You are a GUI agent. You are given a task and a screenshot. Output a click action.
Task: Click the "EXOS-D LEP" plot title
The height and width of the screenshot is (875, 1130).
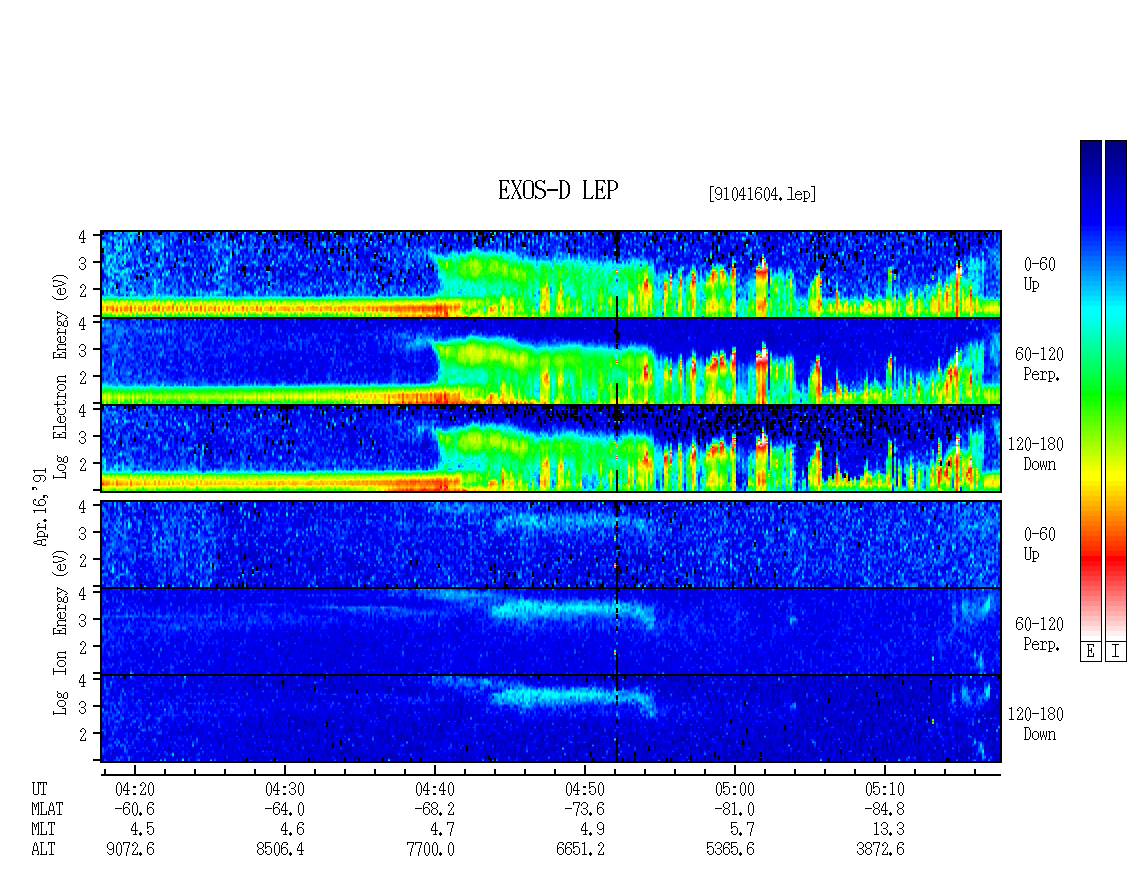coord(558,190)
